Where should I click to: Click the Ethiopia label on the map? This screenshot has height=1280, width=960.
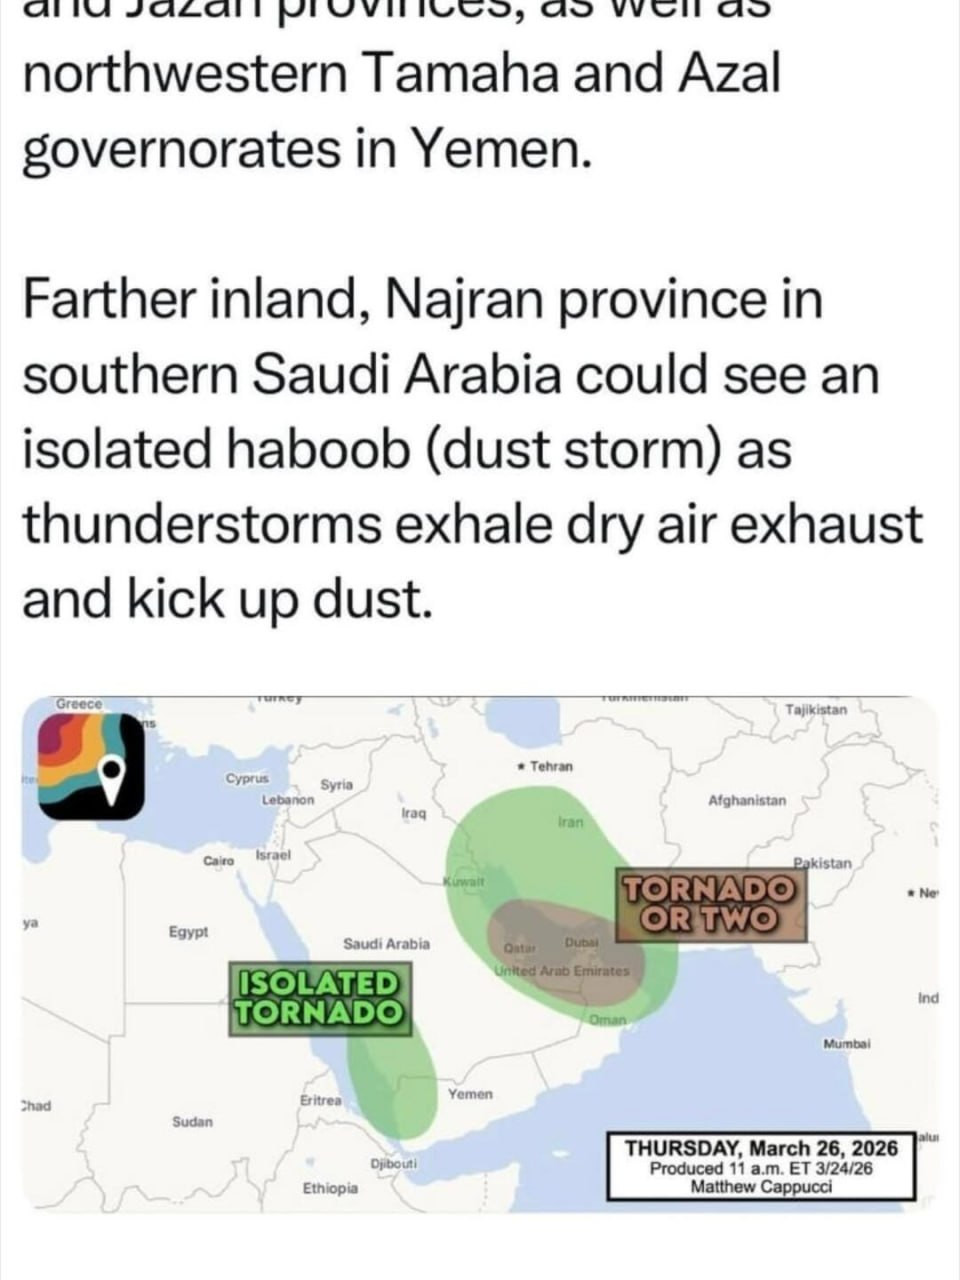[330, 1188]
